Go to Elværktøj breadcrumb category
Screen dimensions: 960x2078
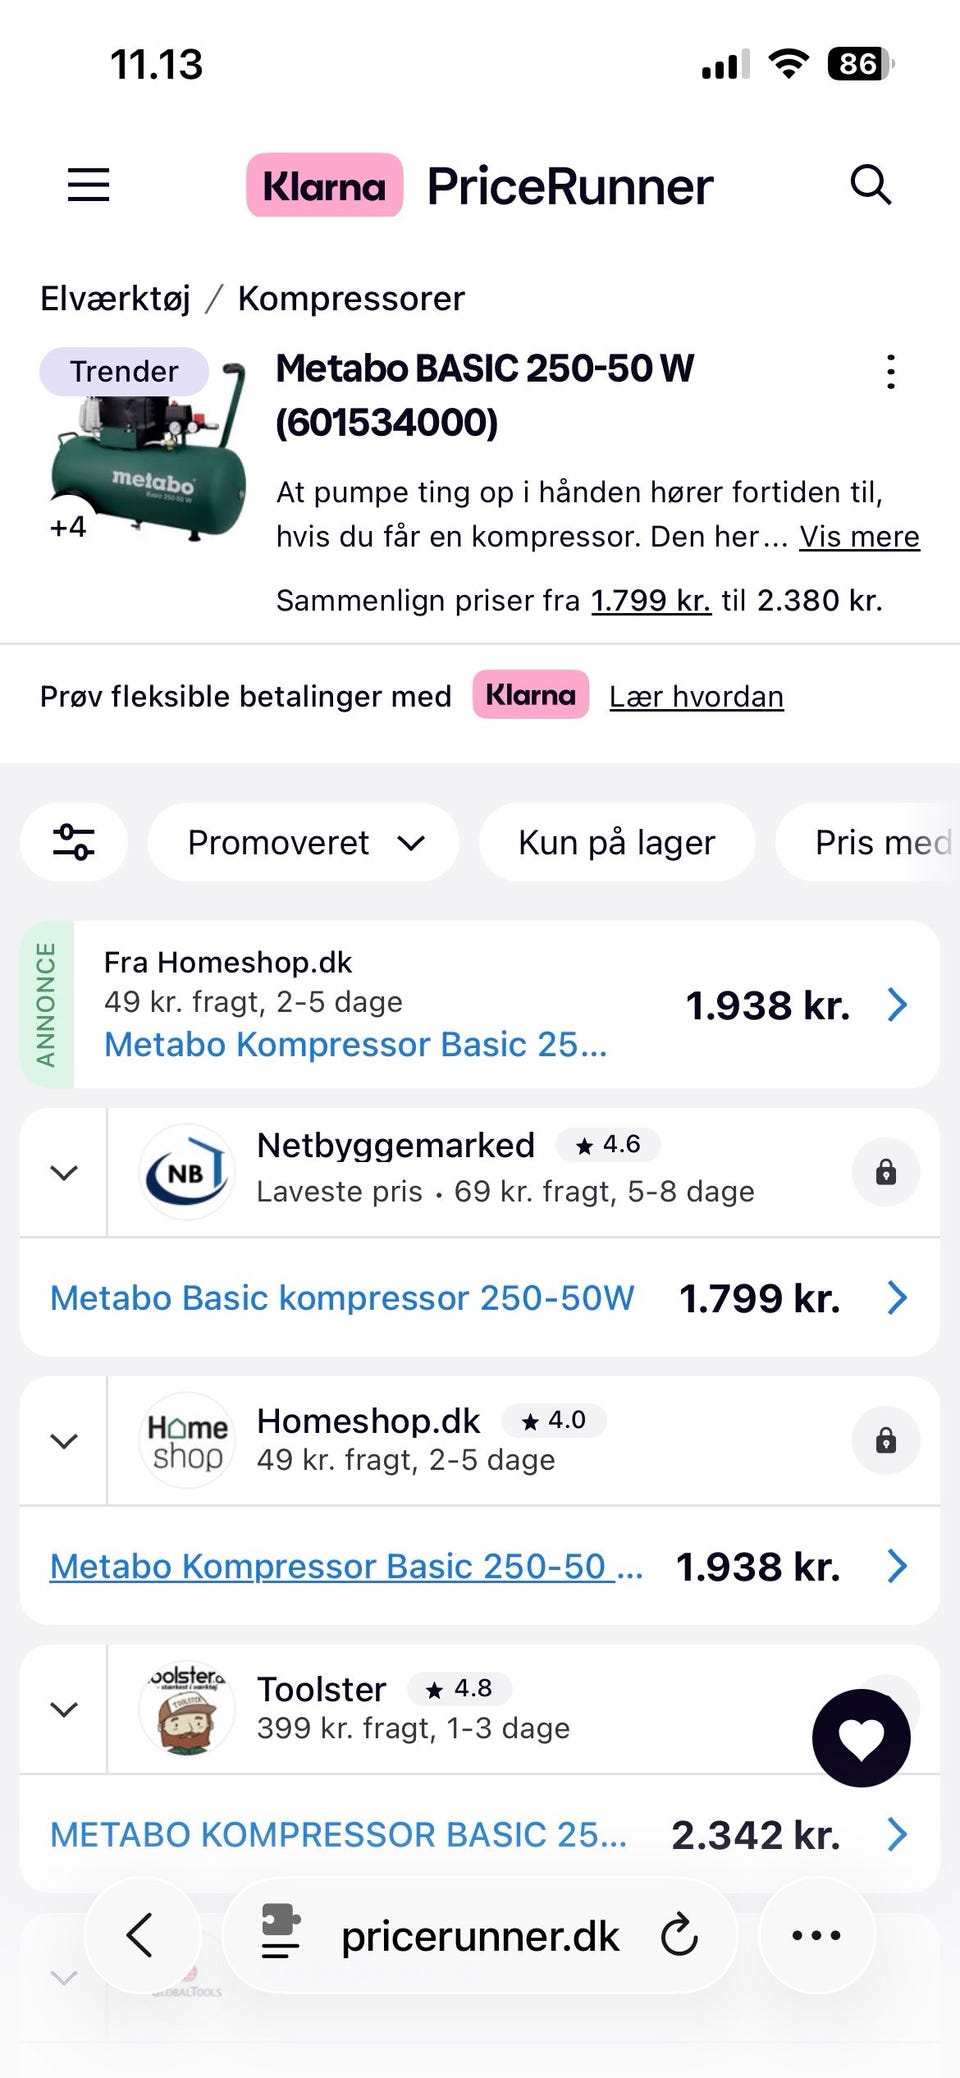pyautogui.click(x=115, y=298)
